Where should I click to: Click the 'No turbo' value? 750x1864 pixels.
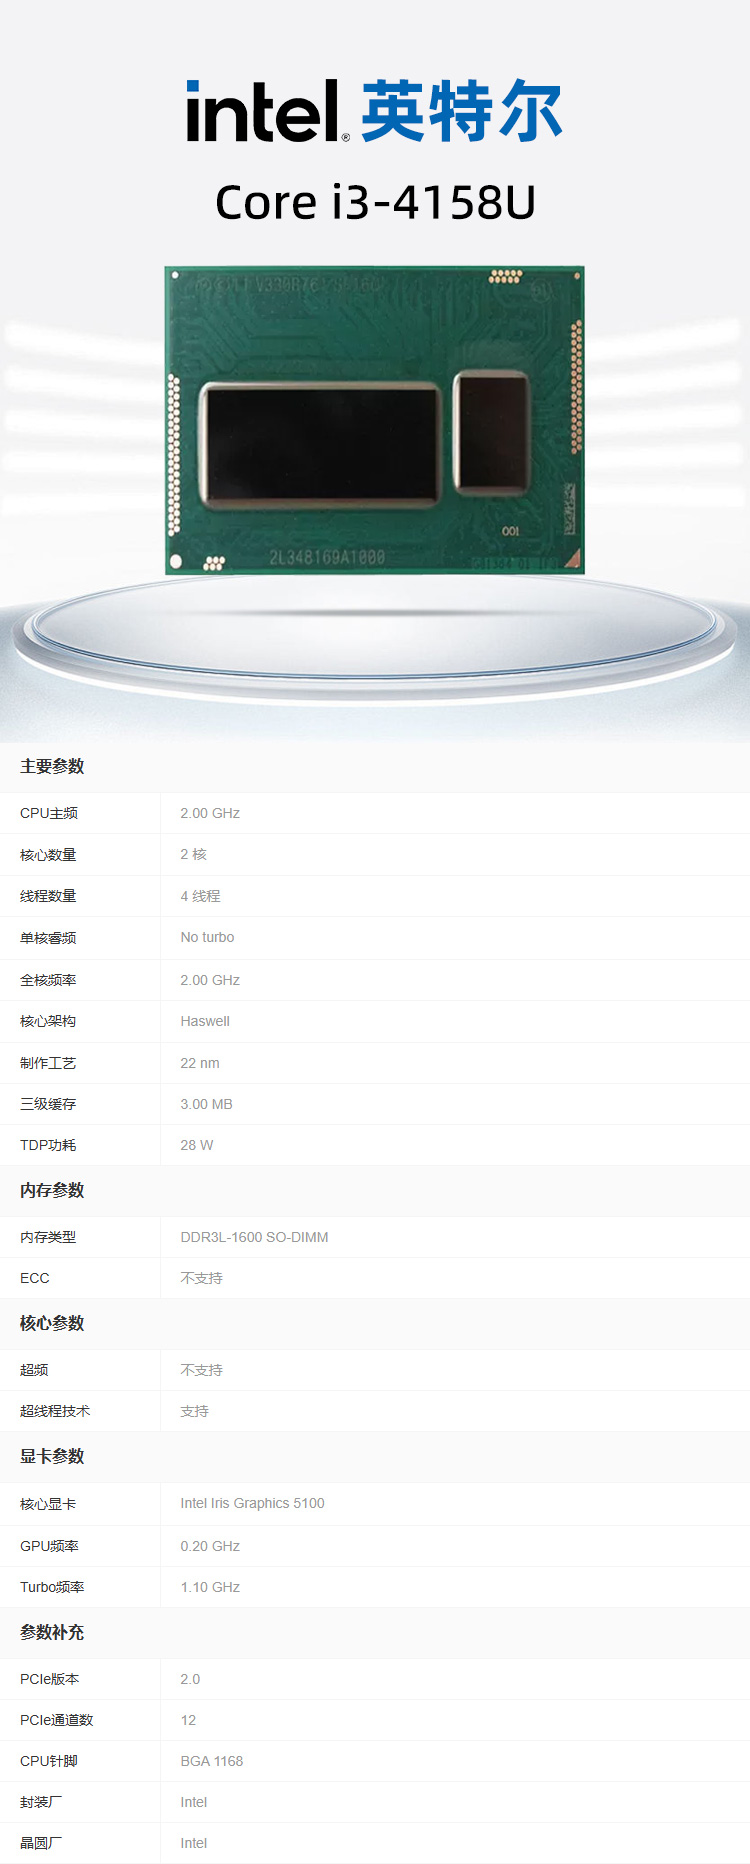point(207,937)
